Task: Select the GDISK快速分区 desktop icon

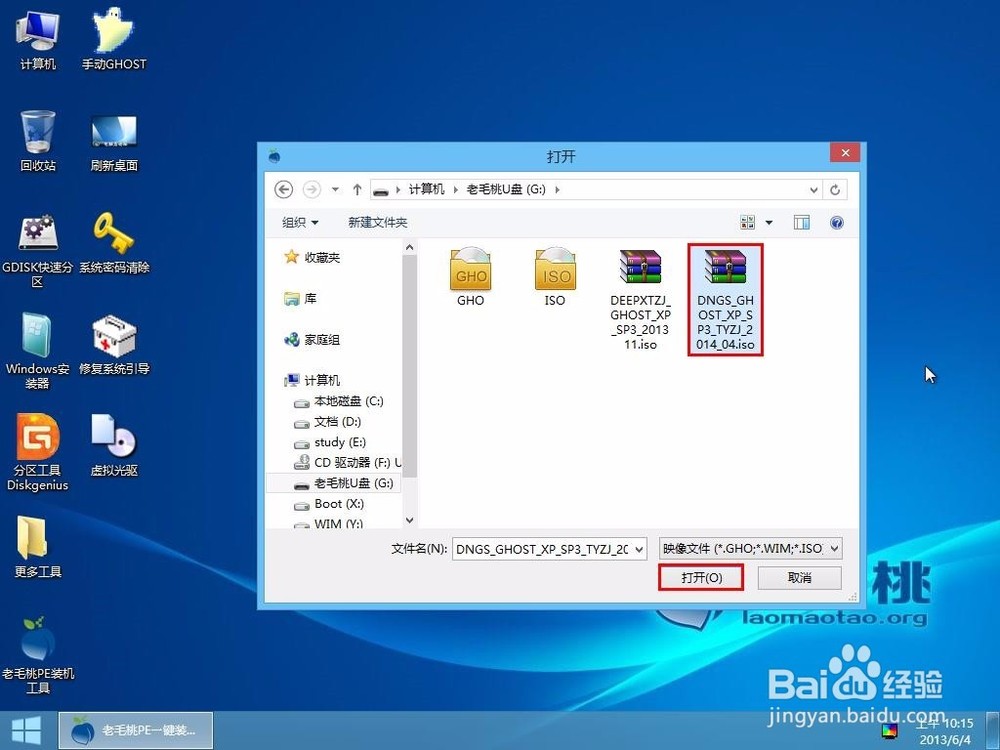Action: [x=38, y=250]
